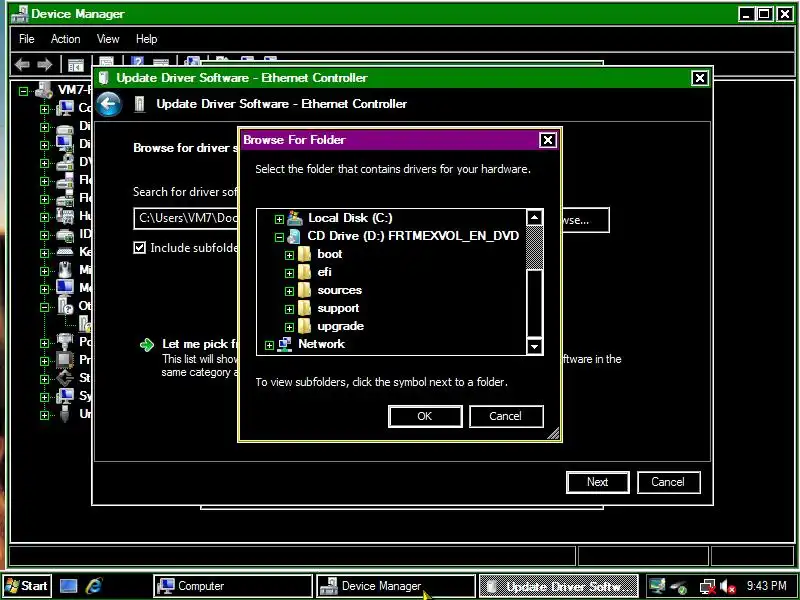The image size is (800, 600).
Task: Open the File menu
Action: pyautogui.click(x=27, y=39)
